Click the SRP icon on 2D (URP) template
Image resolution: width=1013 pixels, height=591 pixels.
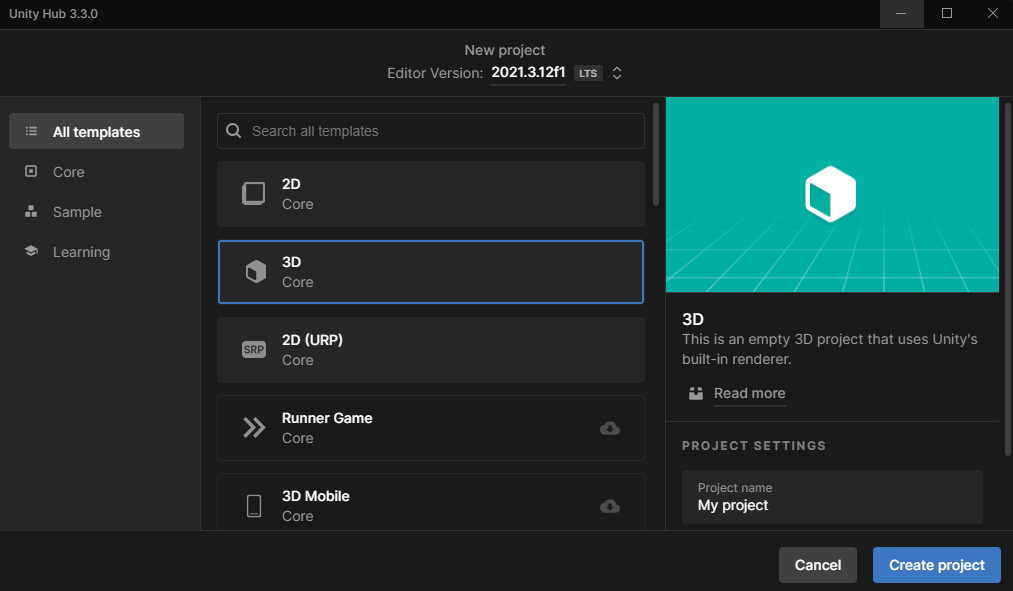253,349
